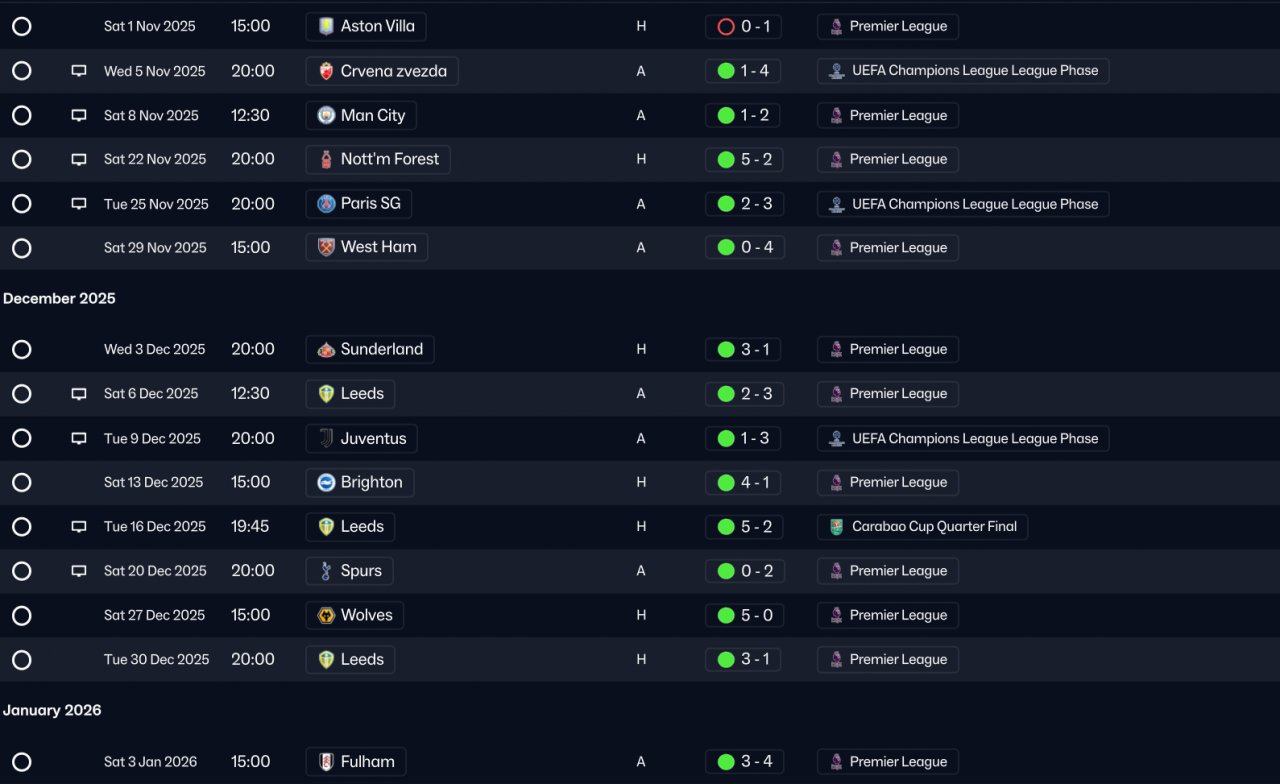This screenshot has width=1280, height=784.
Task: Click the Paris SG club badge
Action: tap(326, 204)
